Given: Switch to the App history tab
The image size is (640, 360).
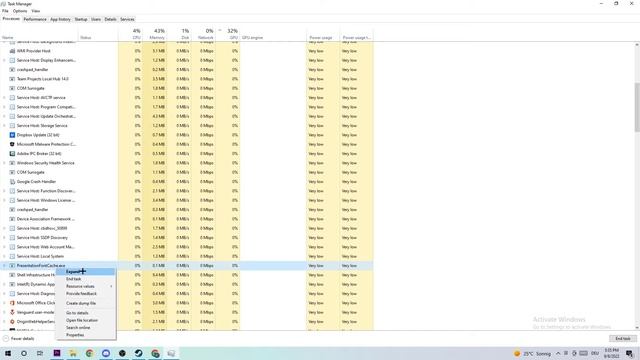Looking at the screenshot, I should pyautogui.click(x=60, y=19).
